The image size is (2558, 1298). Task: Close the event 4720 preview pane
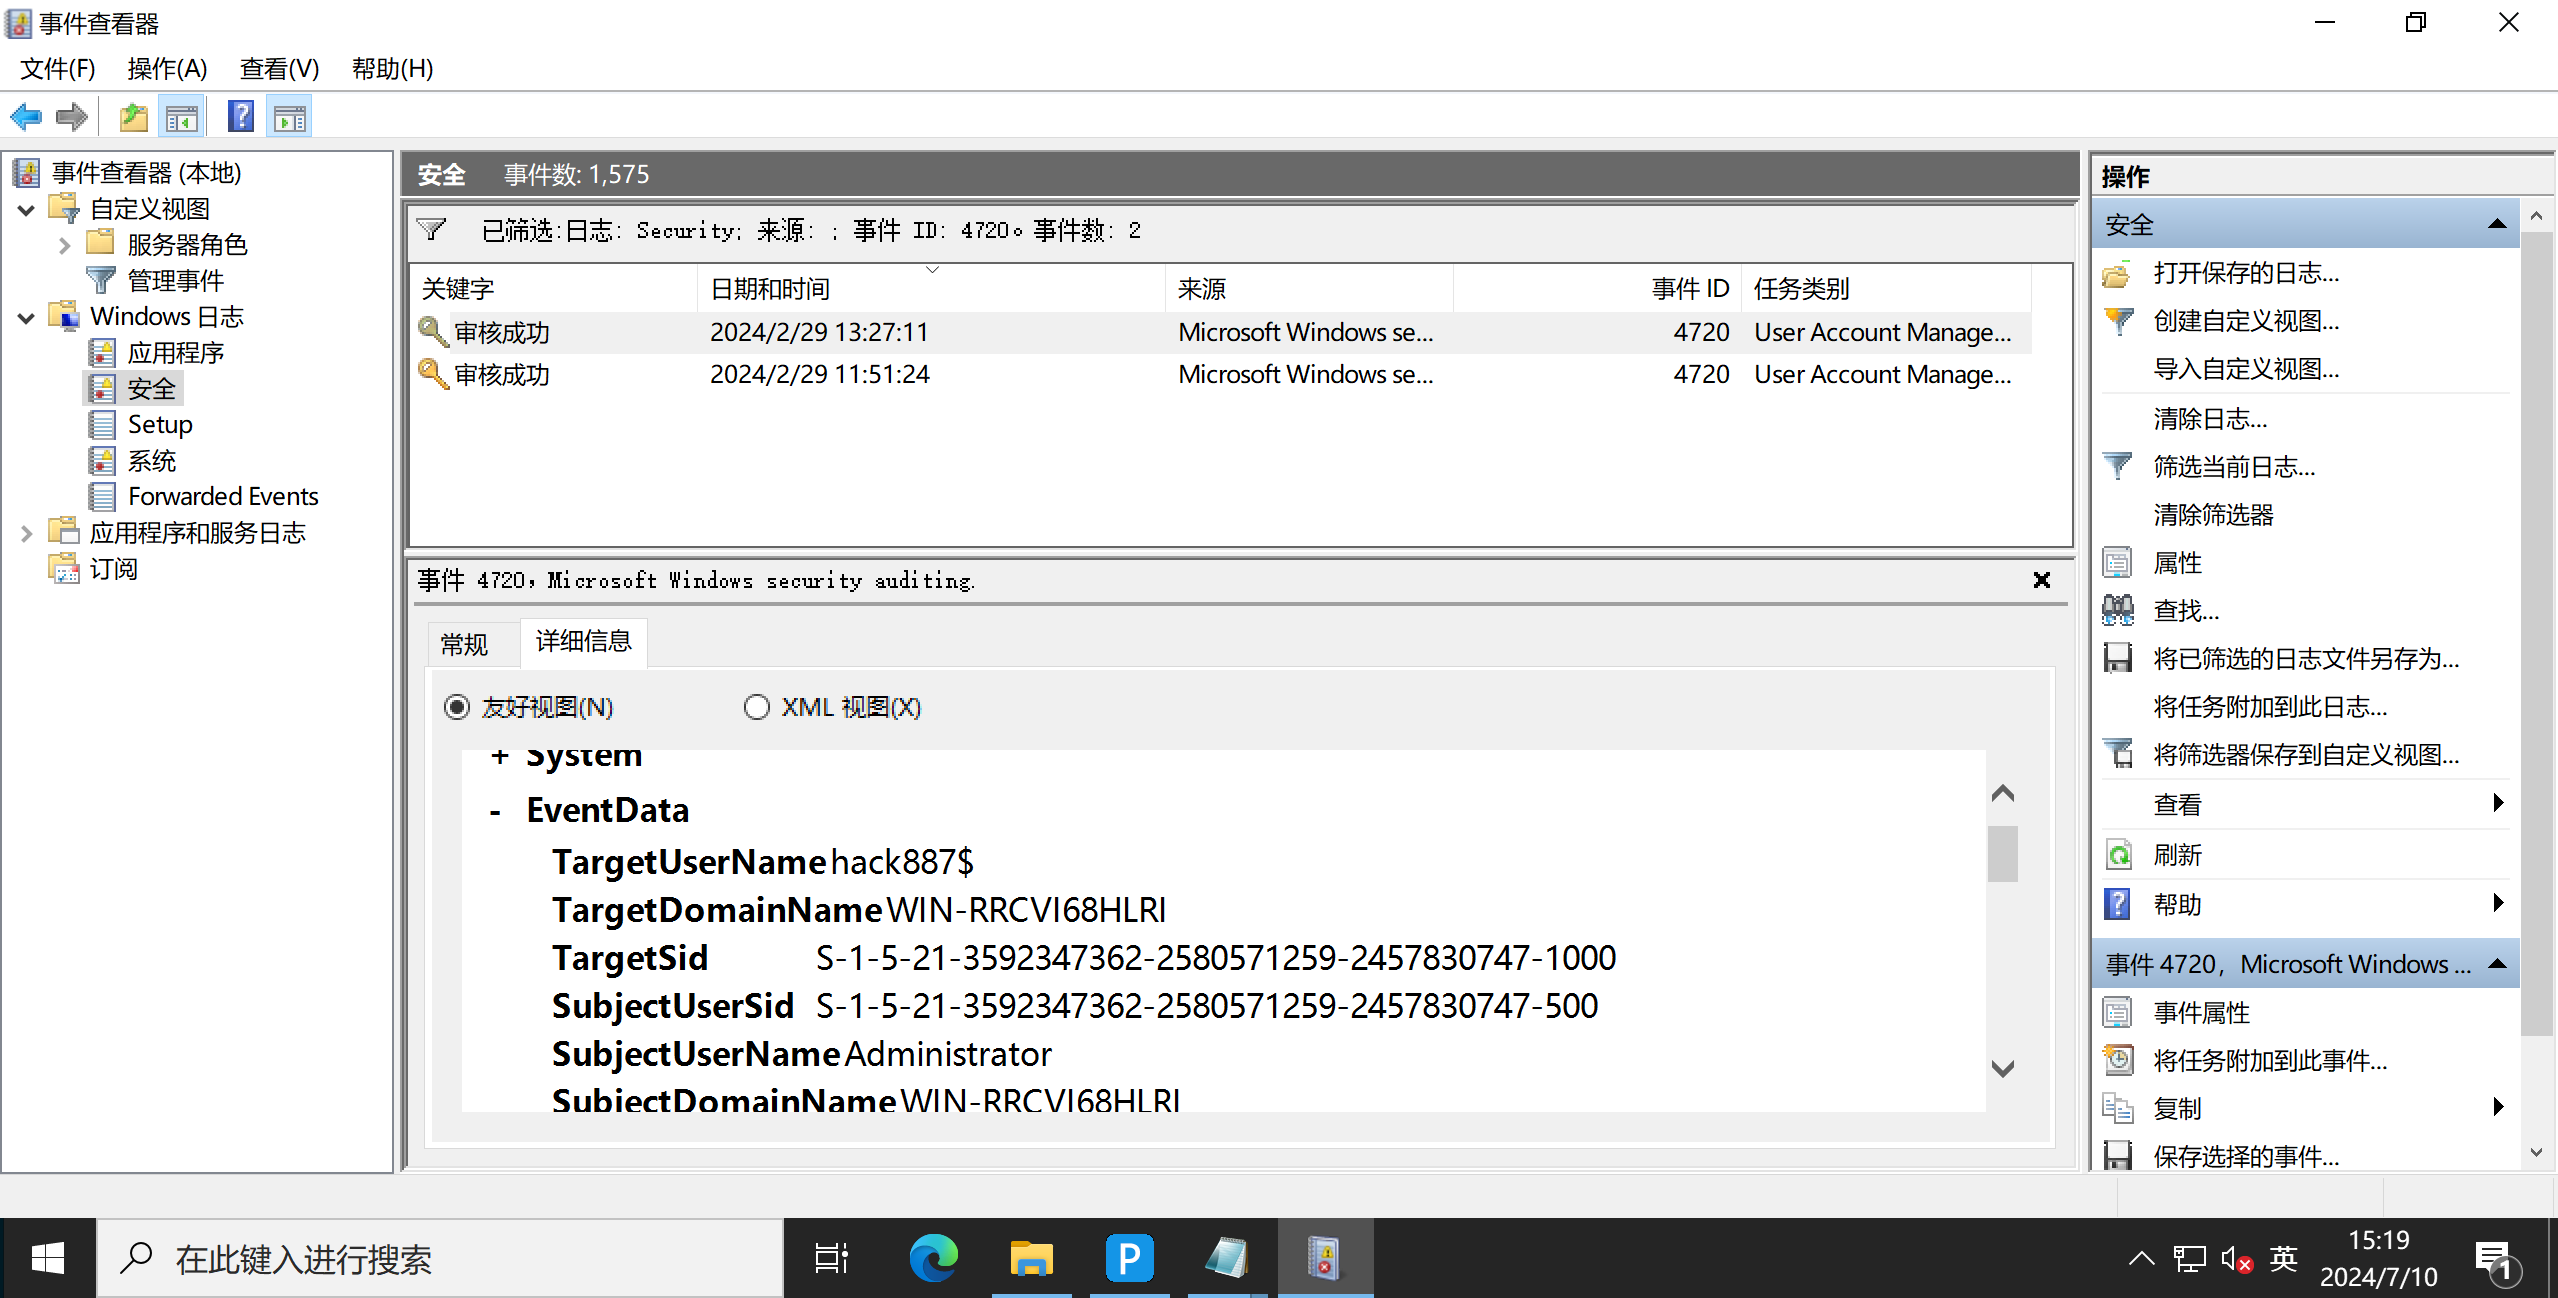pyautogui.click(x=2041, y=580)
